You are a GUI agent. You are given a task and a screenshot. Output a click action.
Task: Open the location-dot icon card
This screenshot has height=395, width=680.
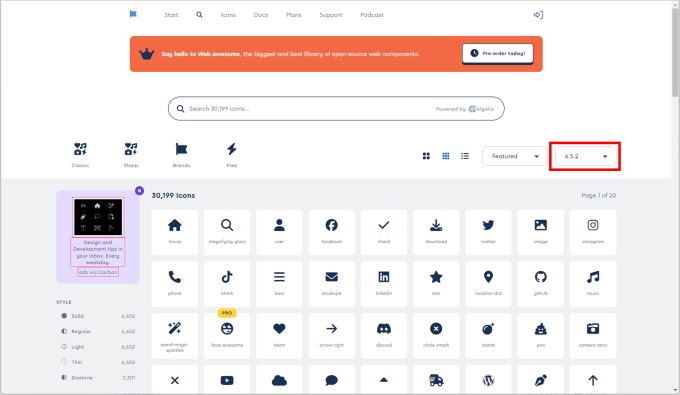pyautogui.click(x=488, y=284)
